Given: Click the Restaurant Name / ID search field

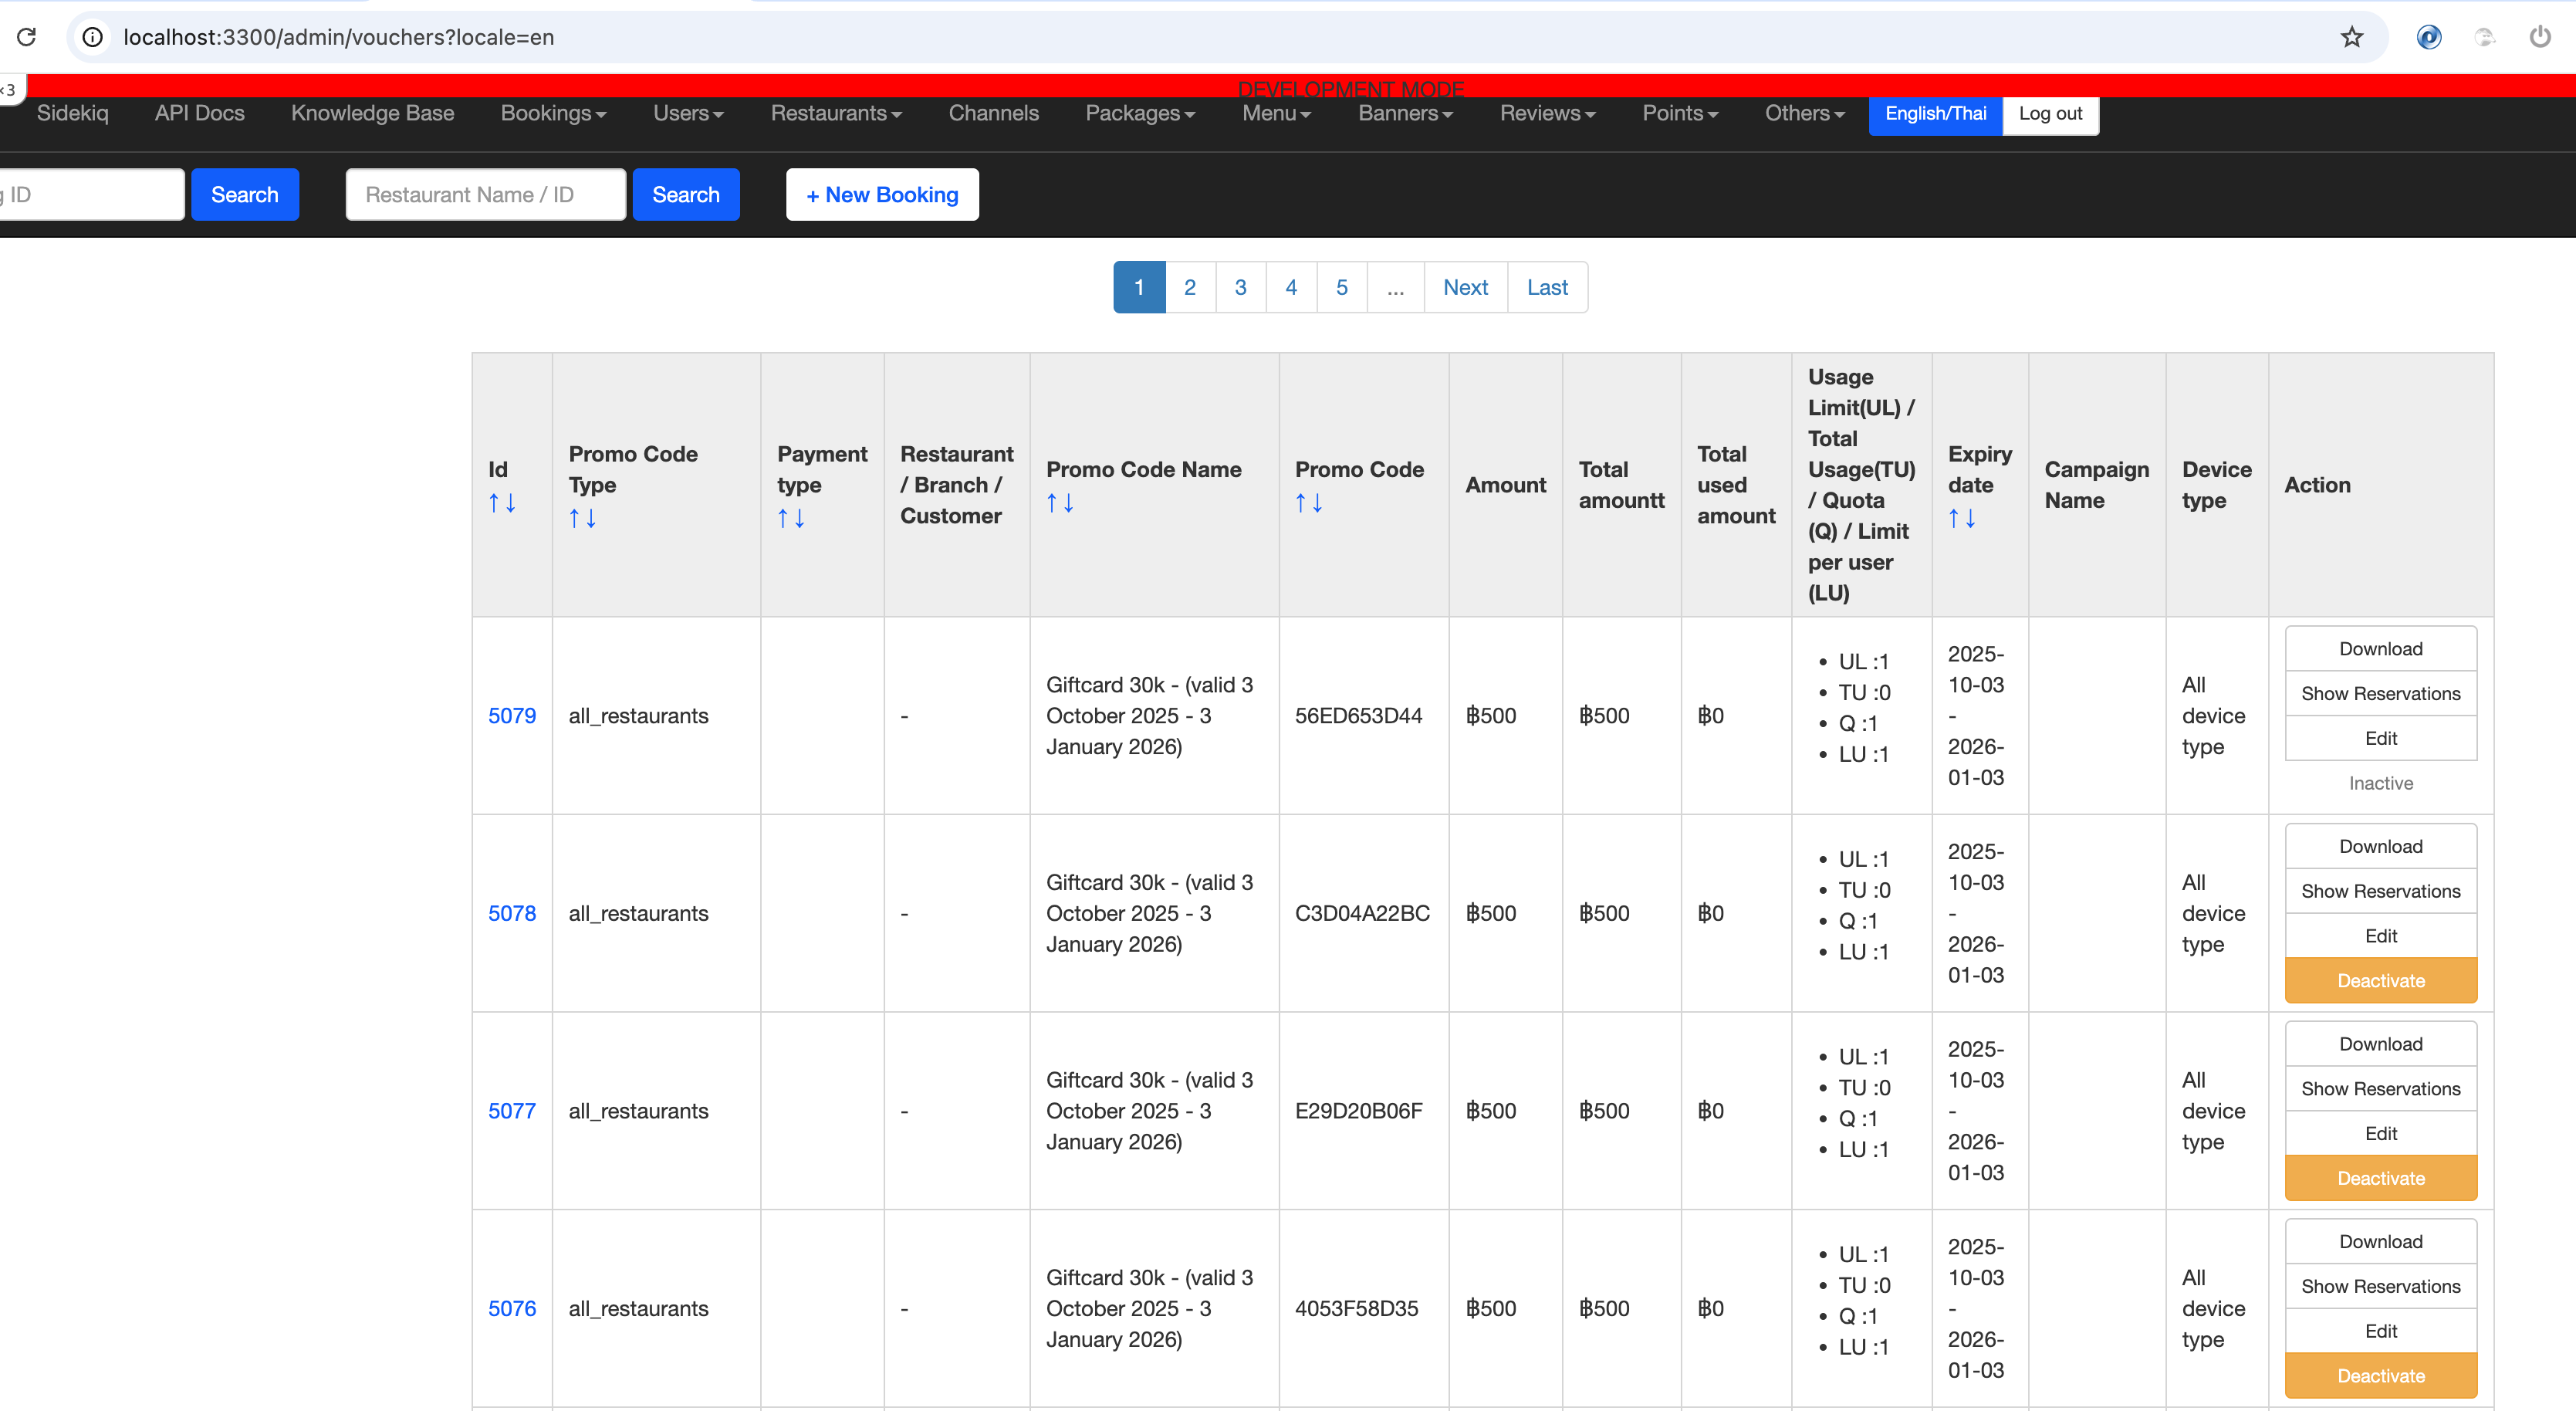Looking at the screenshot, I should pyautogui.click(x=485, y=195).
